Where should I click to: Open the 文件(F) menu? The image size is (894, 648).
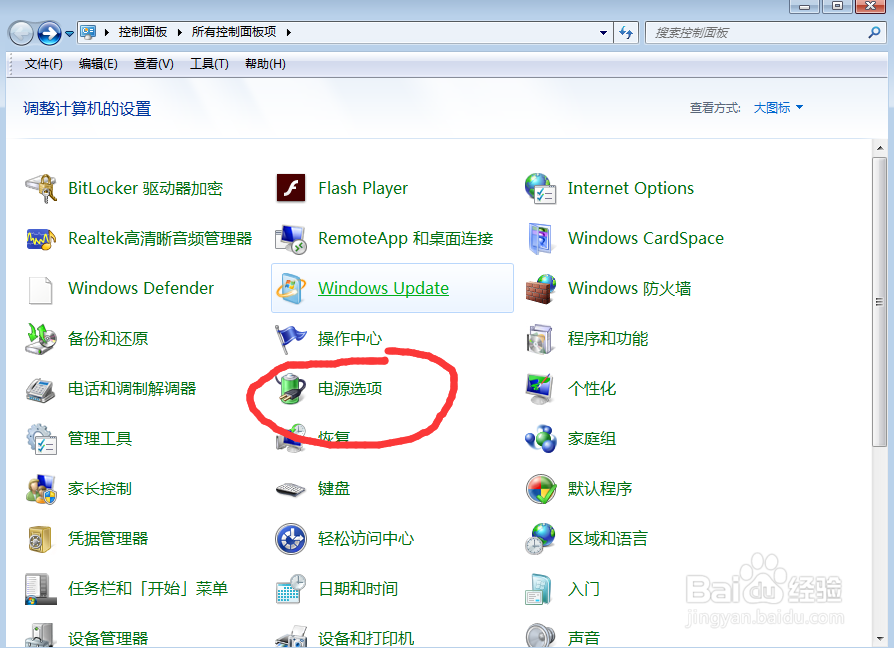[43, 64]
